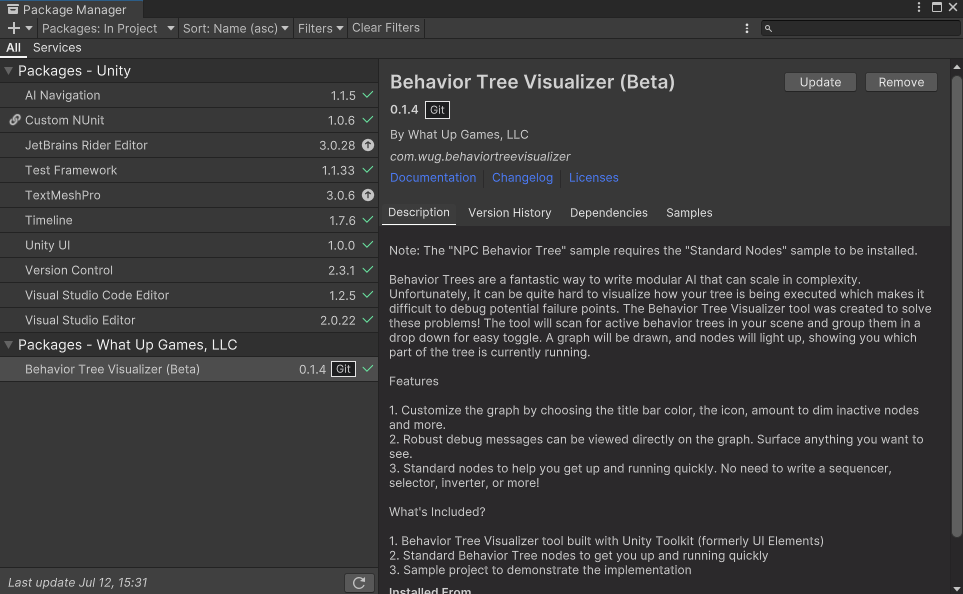Open the Changelog link

[522, 177]
